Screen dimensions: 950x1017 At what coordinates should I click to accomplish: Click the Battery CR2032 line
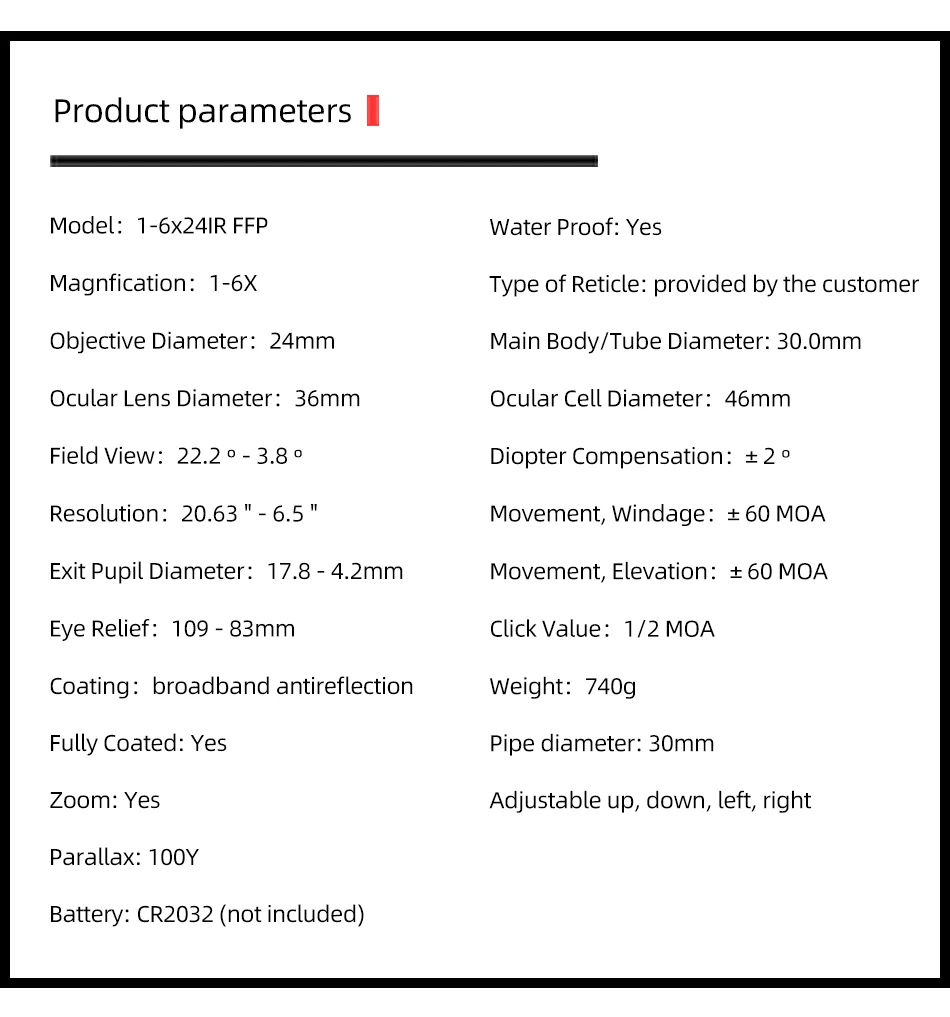point(207,914)
